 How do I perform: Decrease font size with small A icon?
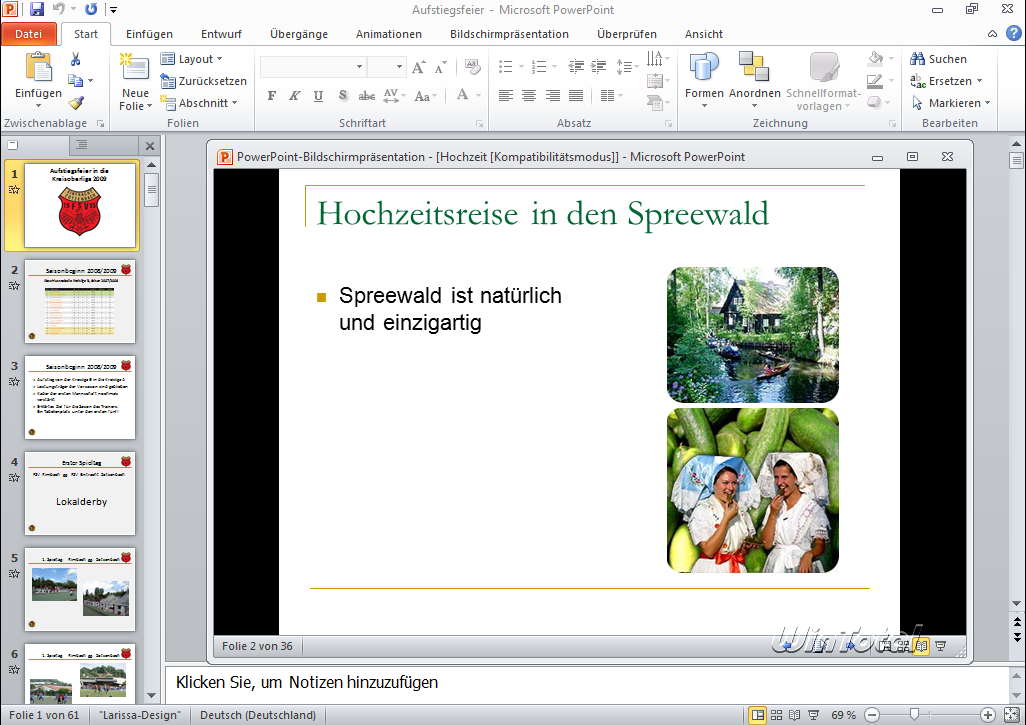point(440,67)
